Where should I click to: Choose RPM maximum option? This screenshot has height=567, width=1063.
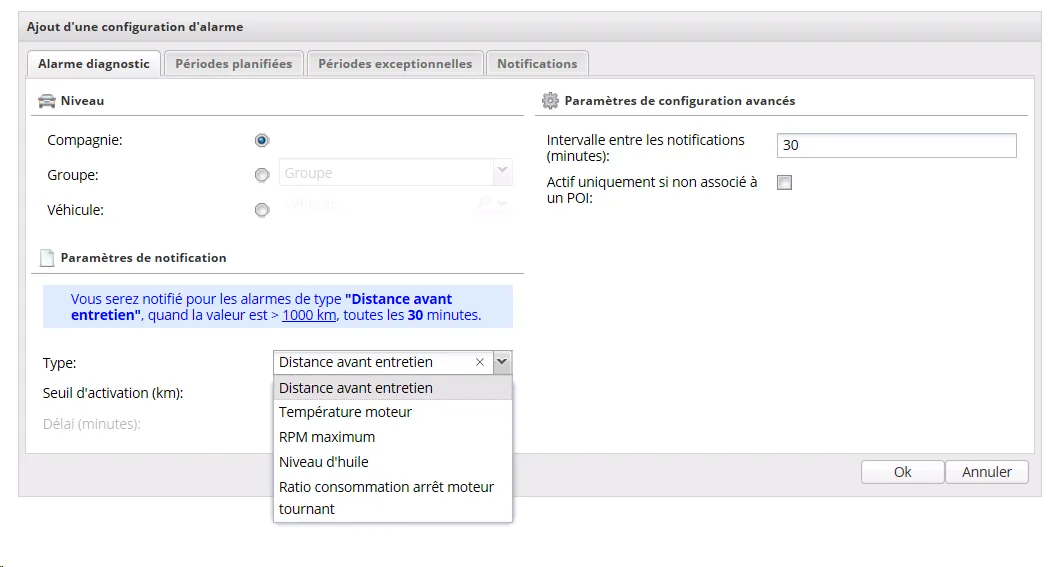point(393,437)
